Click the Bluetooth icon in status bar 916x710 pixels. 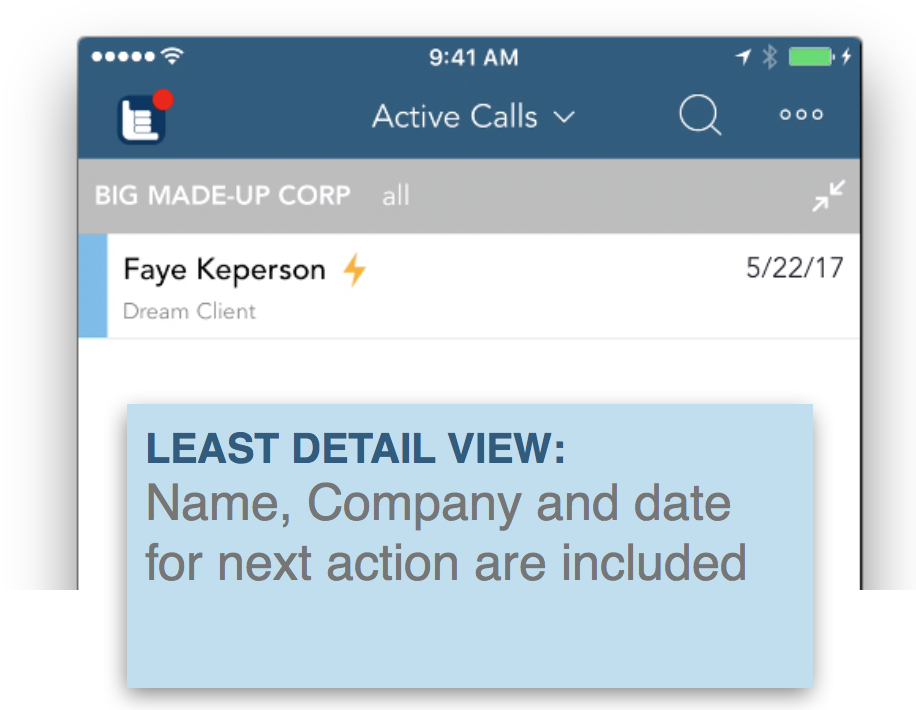(x=769, y=57)
